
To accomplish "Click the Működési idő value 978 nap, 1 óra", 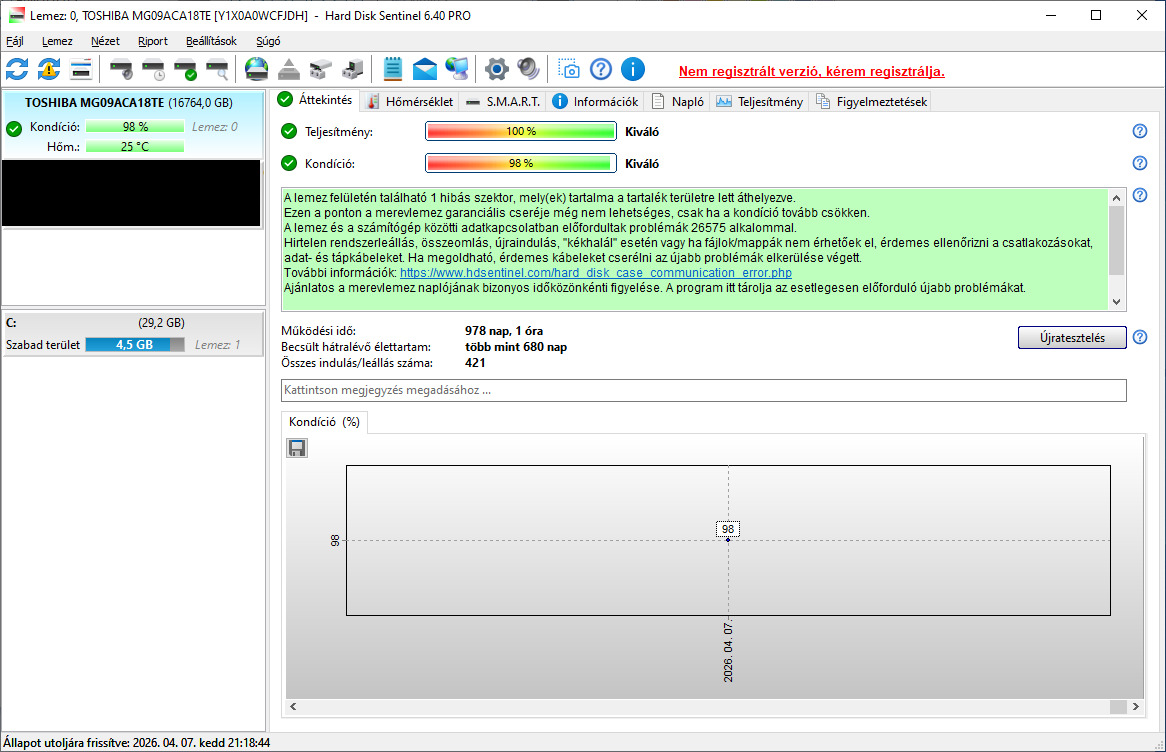I will 504,331.
